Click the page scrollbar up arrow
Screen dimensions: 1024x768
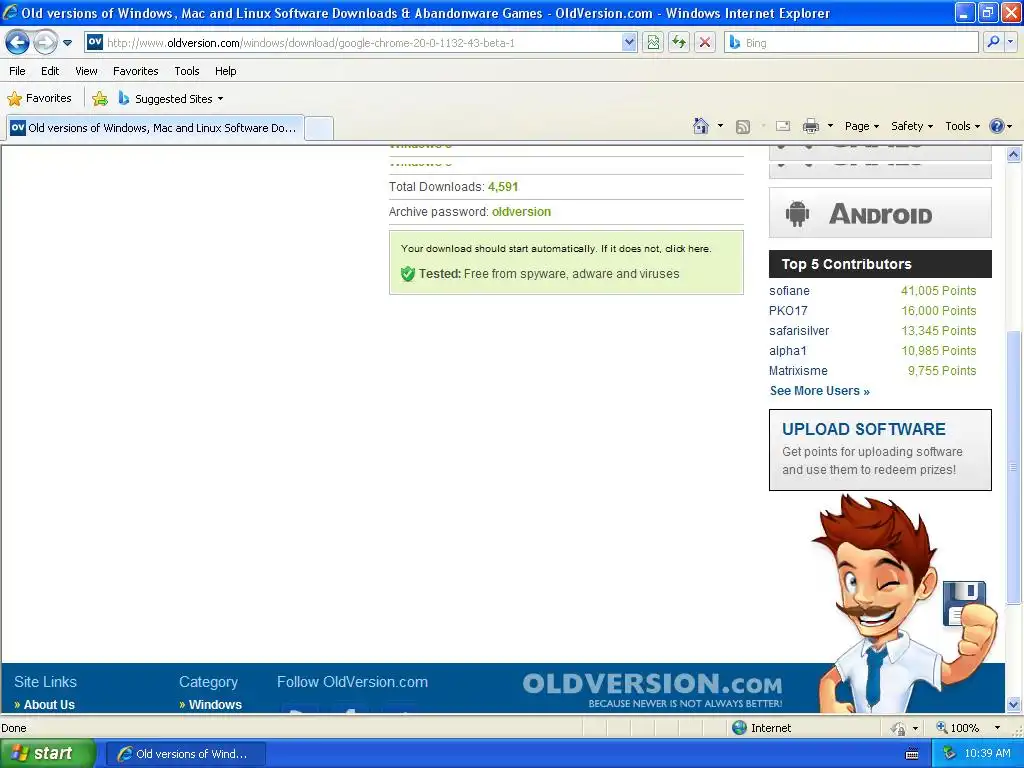[x=1014, y=155]
